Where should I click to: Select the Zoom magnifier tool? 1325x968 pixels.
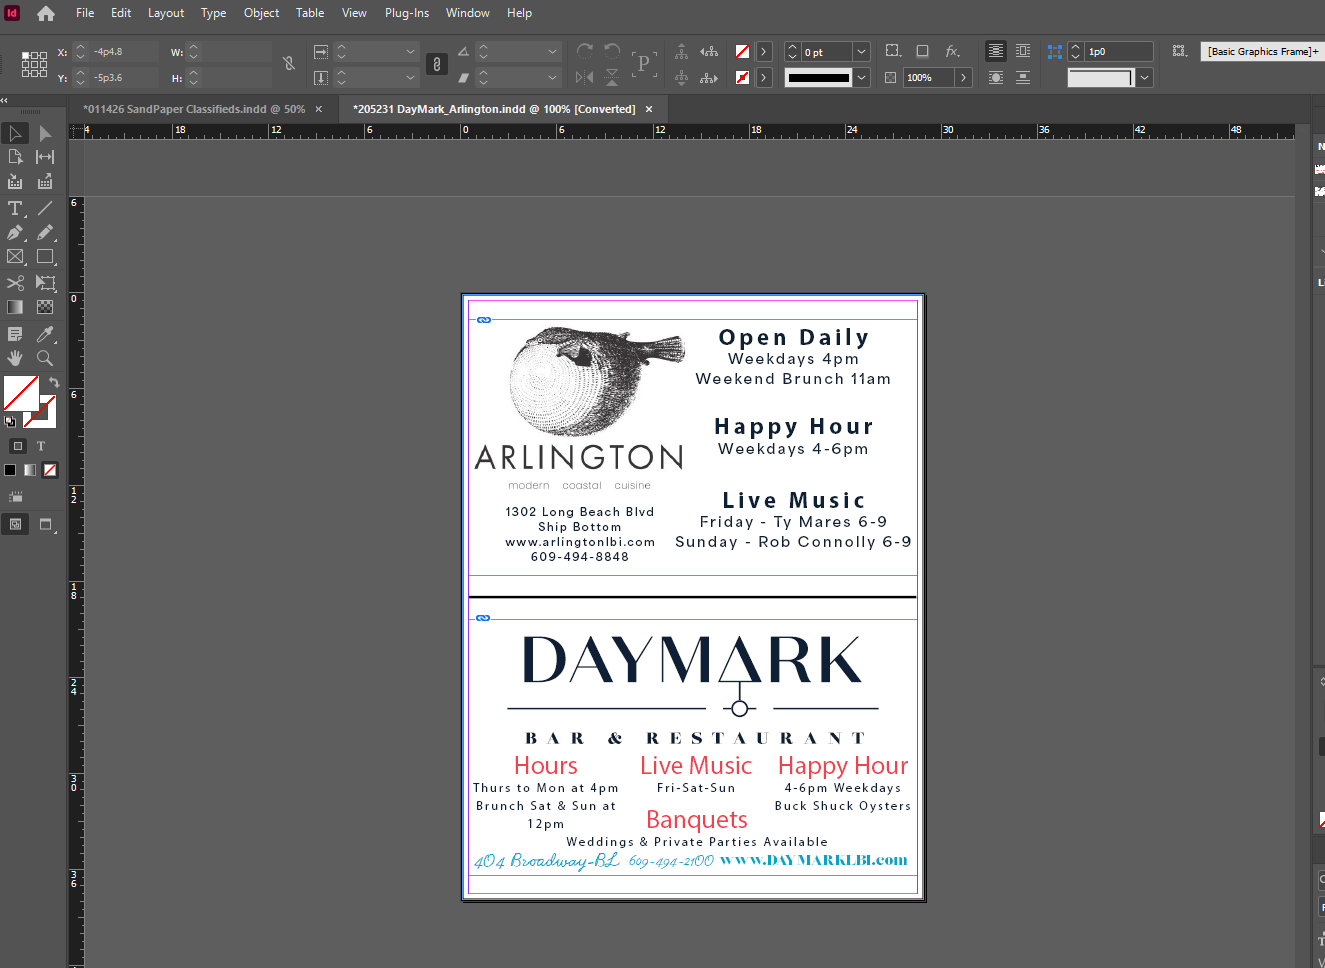[45, 358]
